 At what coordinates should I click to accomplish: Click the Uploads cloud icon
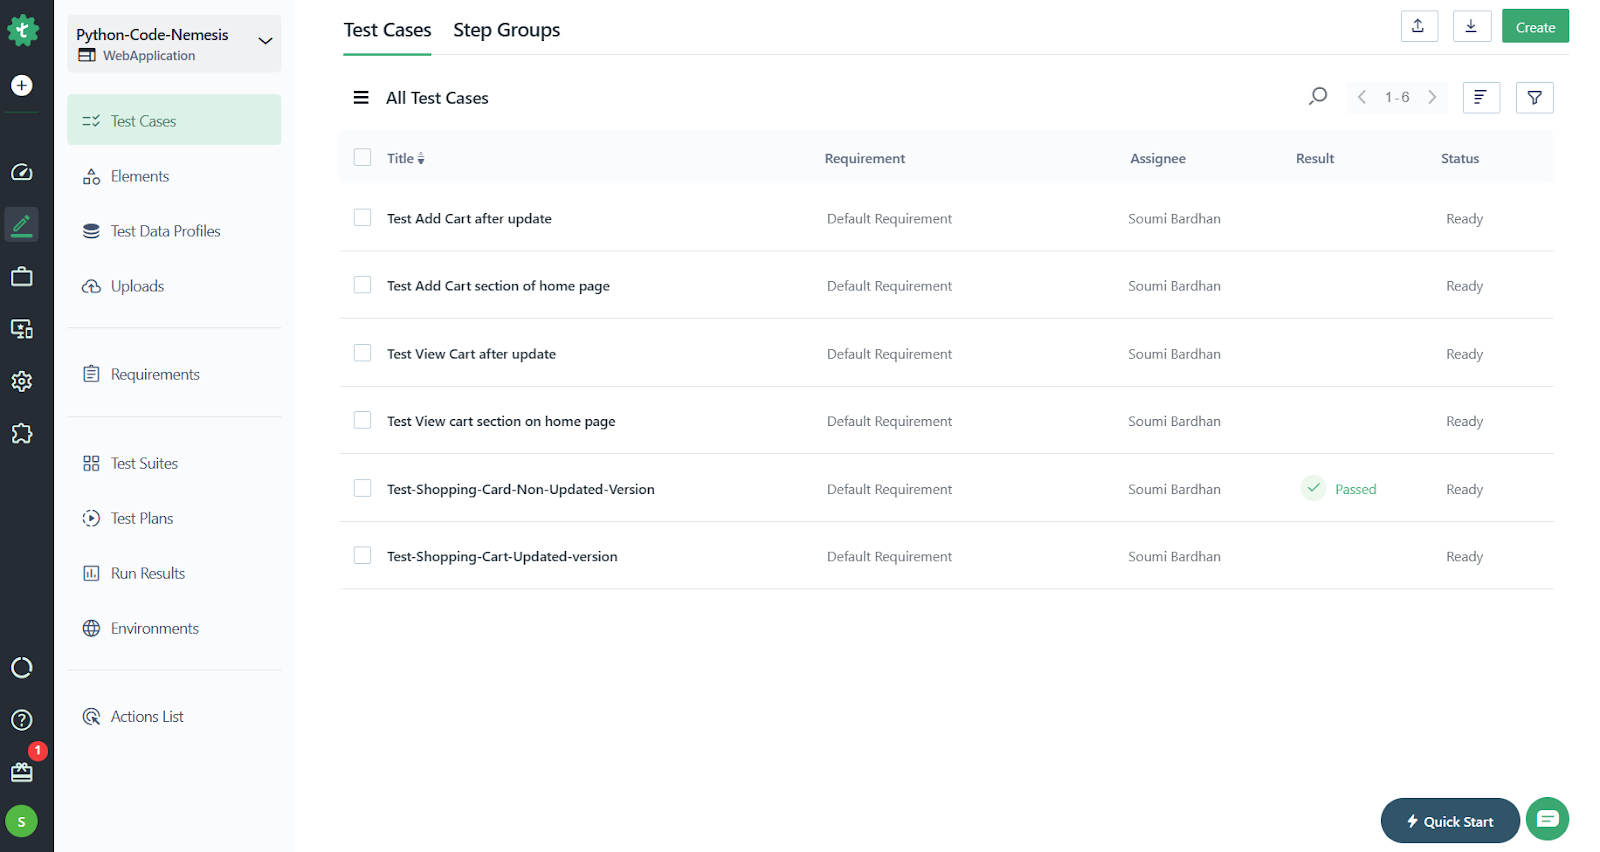pos(91,286)
